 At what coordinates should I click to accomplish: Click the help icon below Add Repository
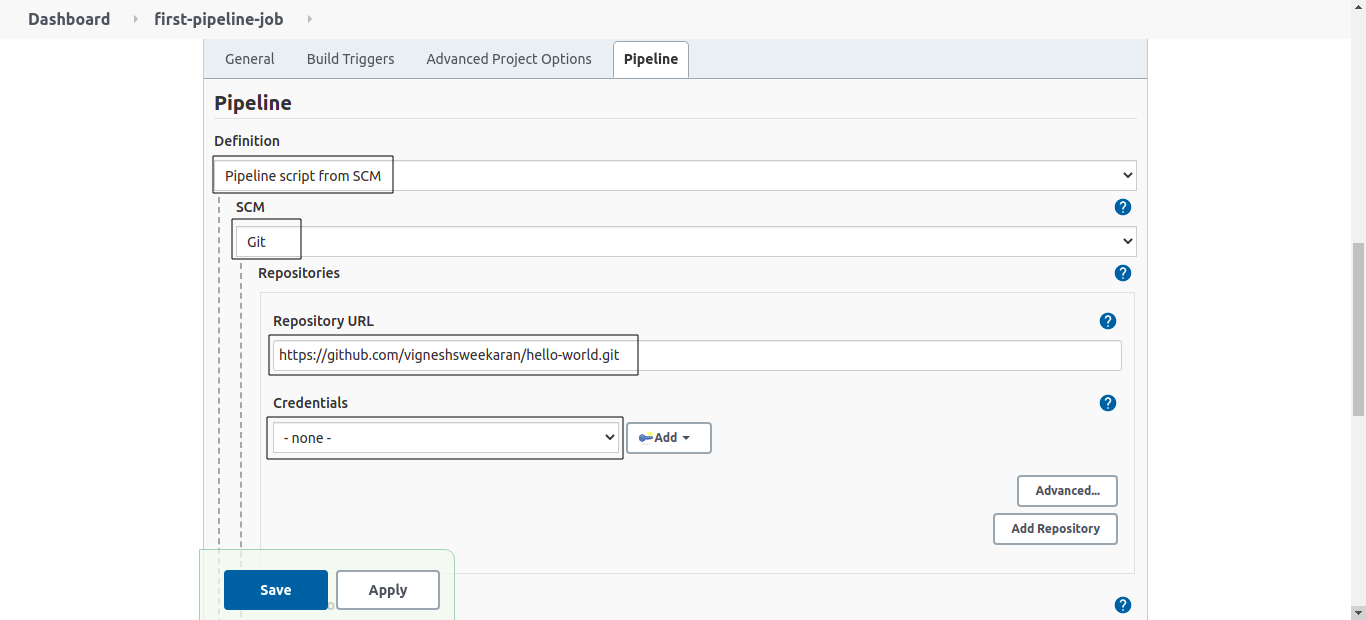[1122, 605]
